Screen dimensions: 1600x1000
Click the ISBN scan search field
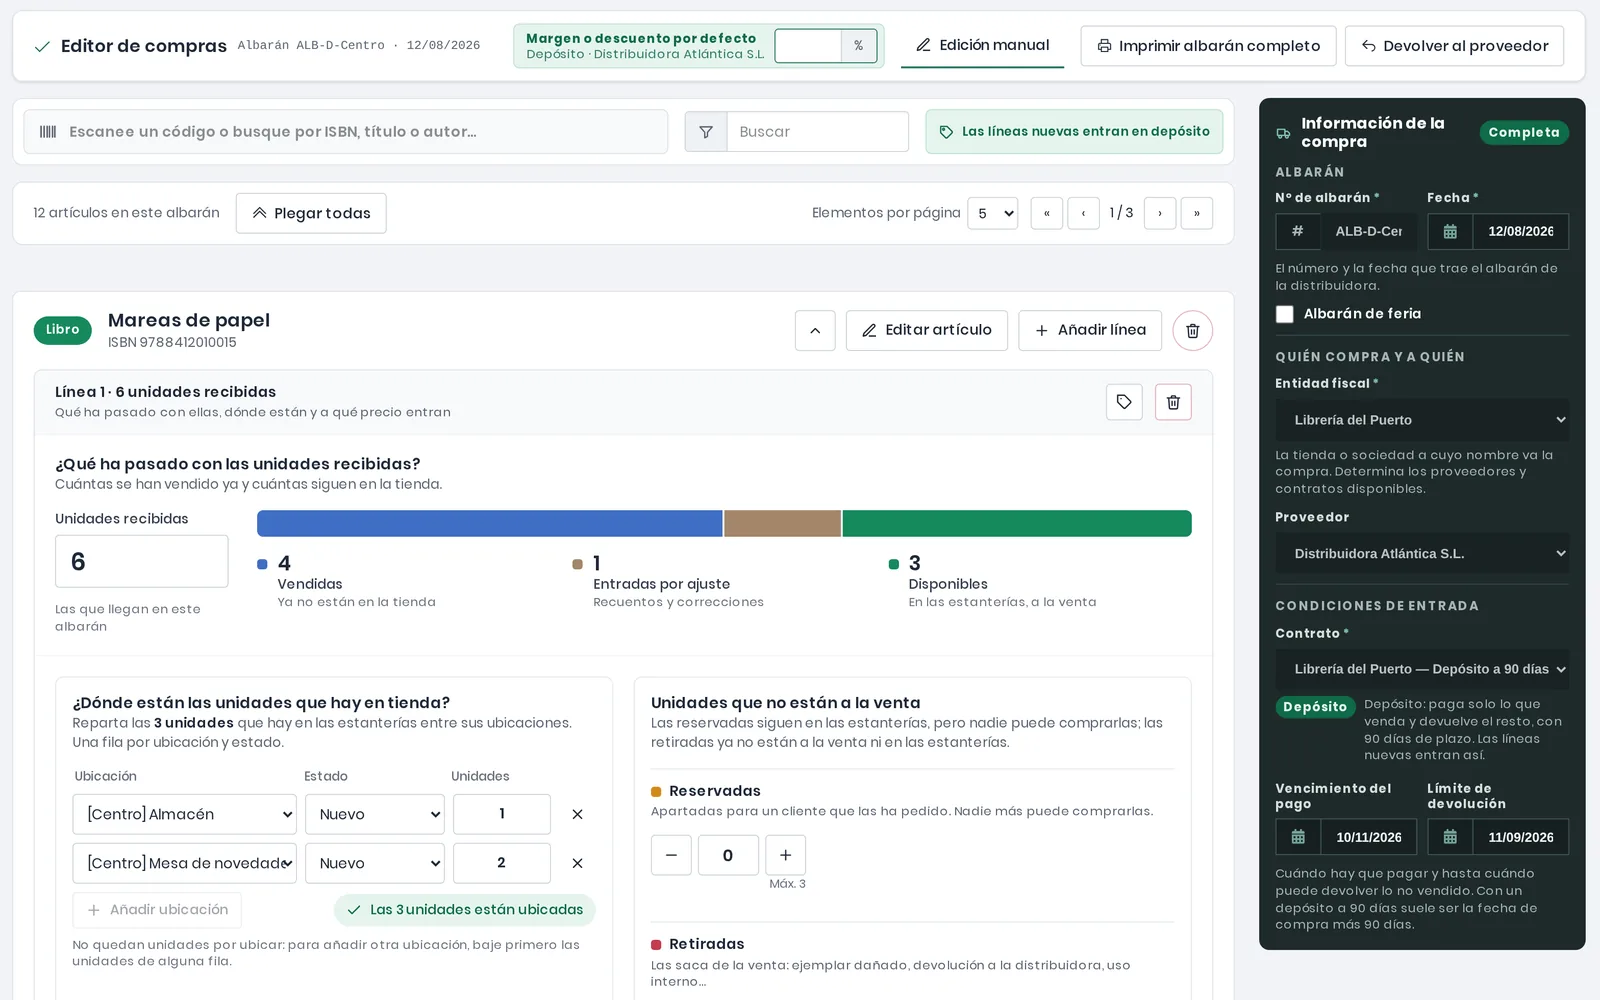[346, 132]
